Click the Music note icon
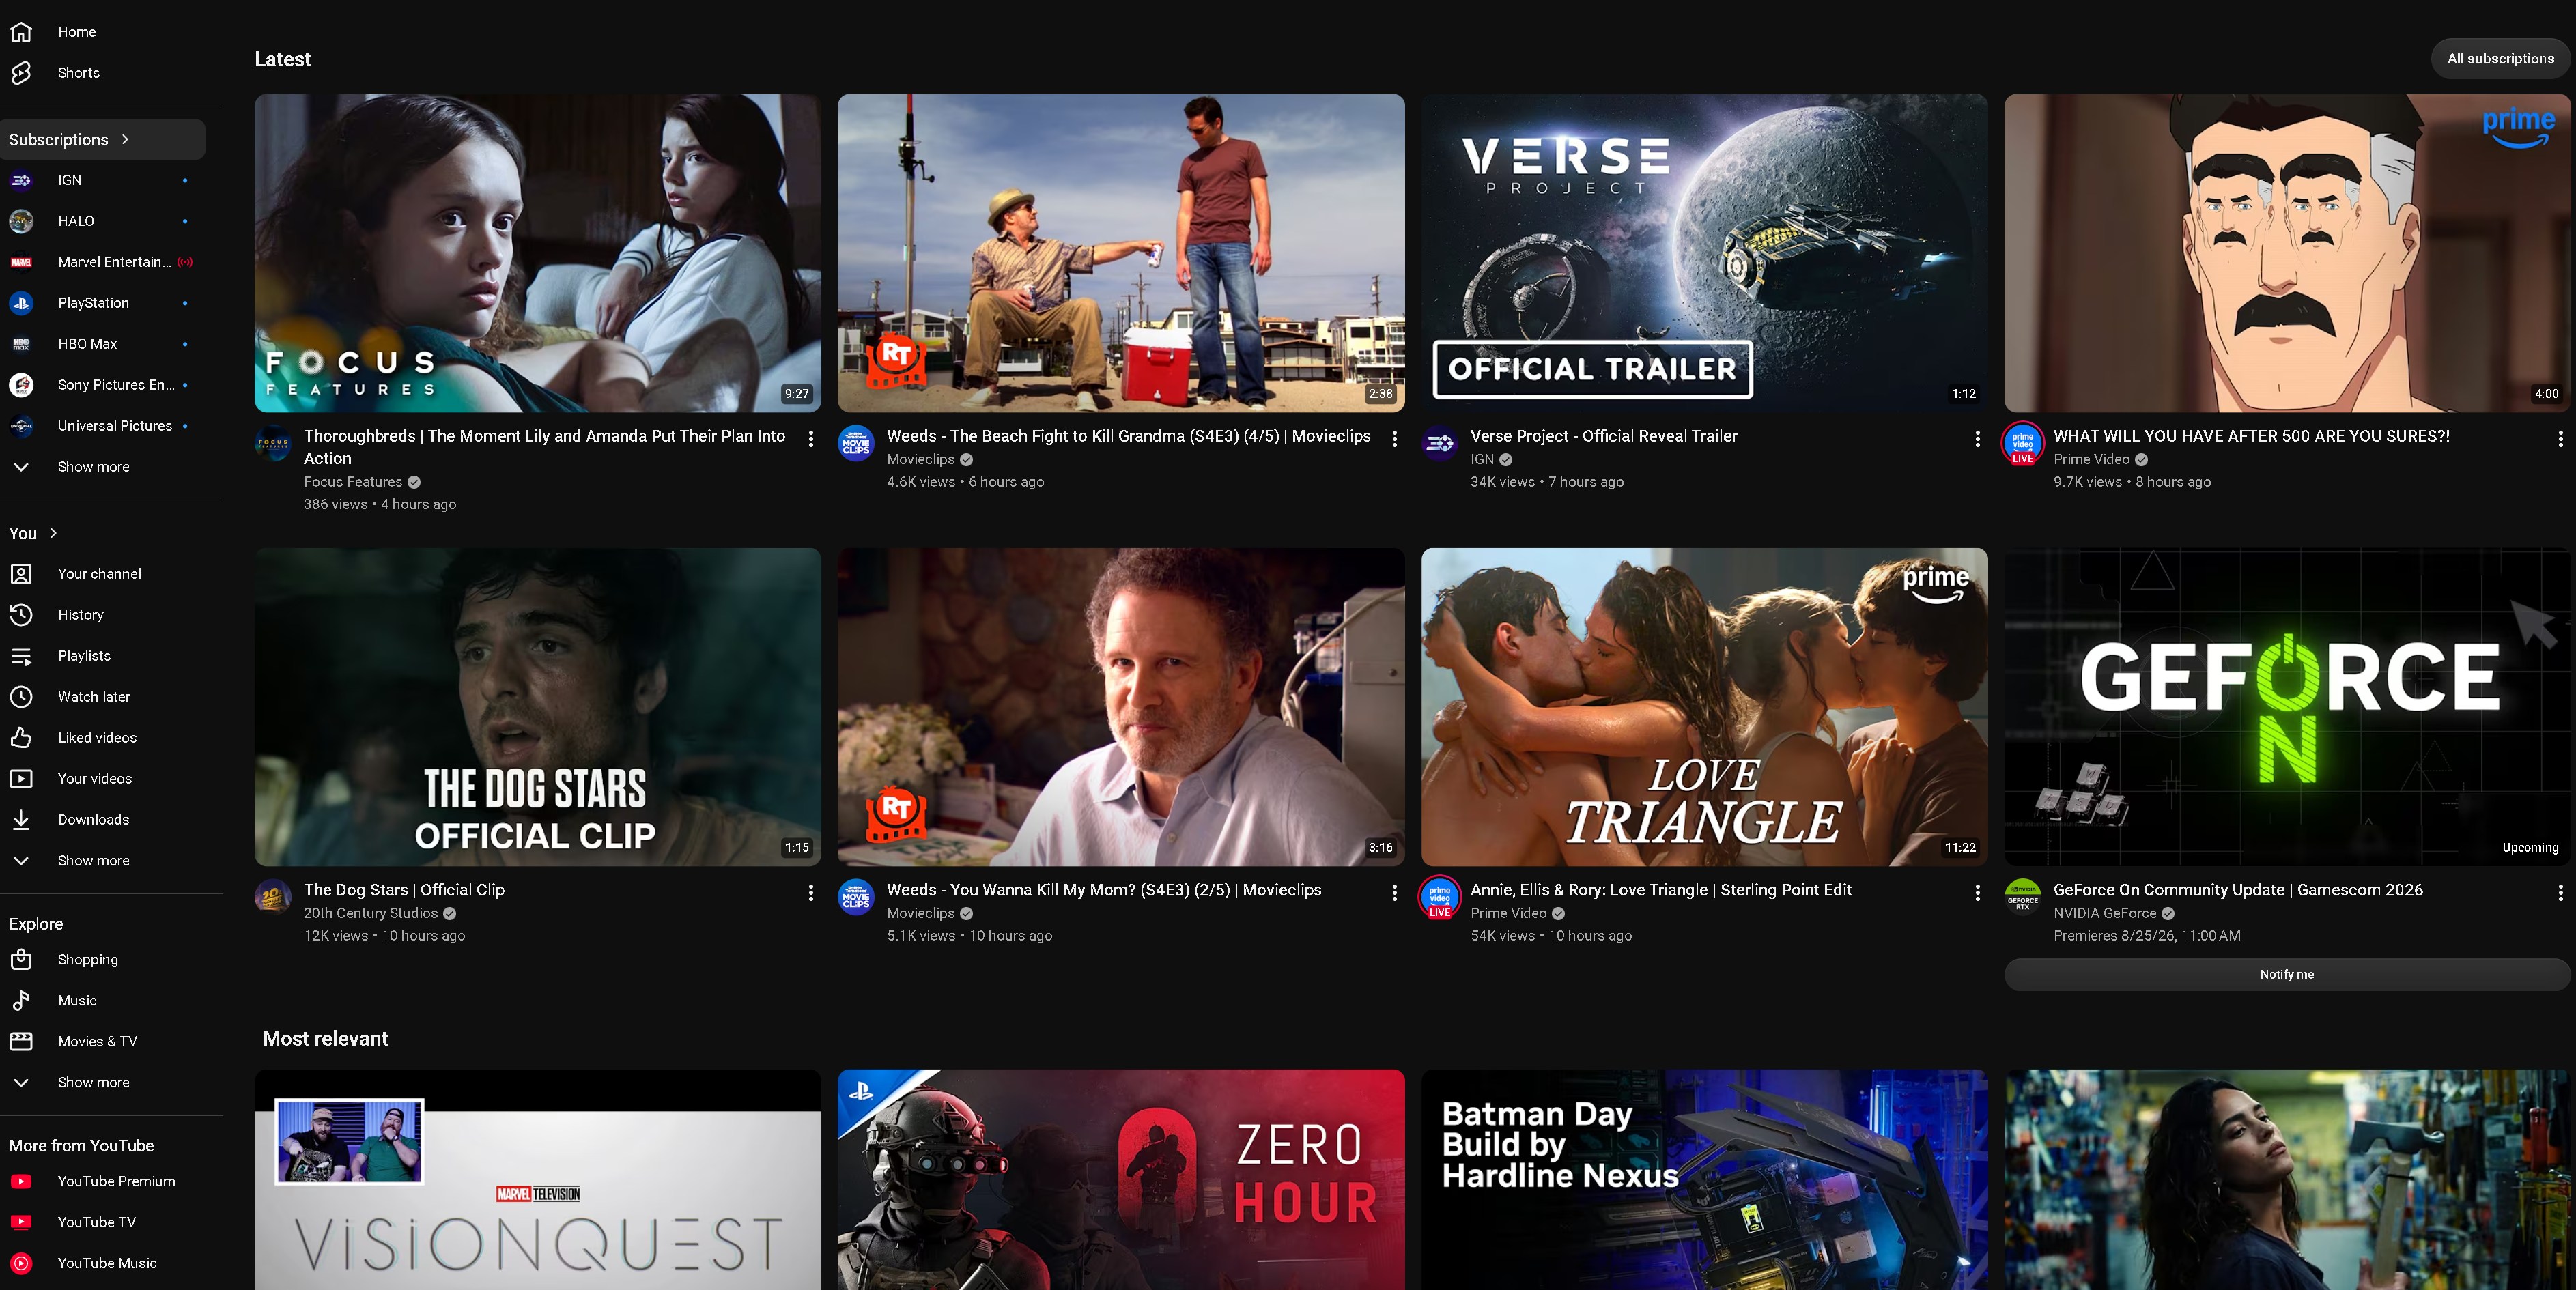Image resolution: width=2576 pixels, height=1290 pixels. (21, 1001)
